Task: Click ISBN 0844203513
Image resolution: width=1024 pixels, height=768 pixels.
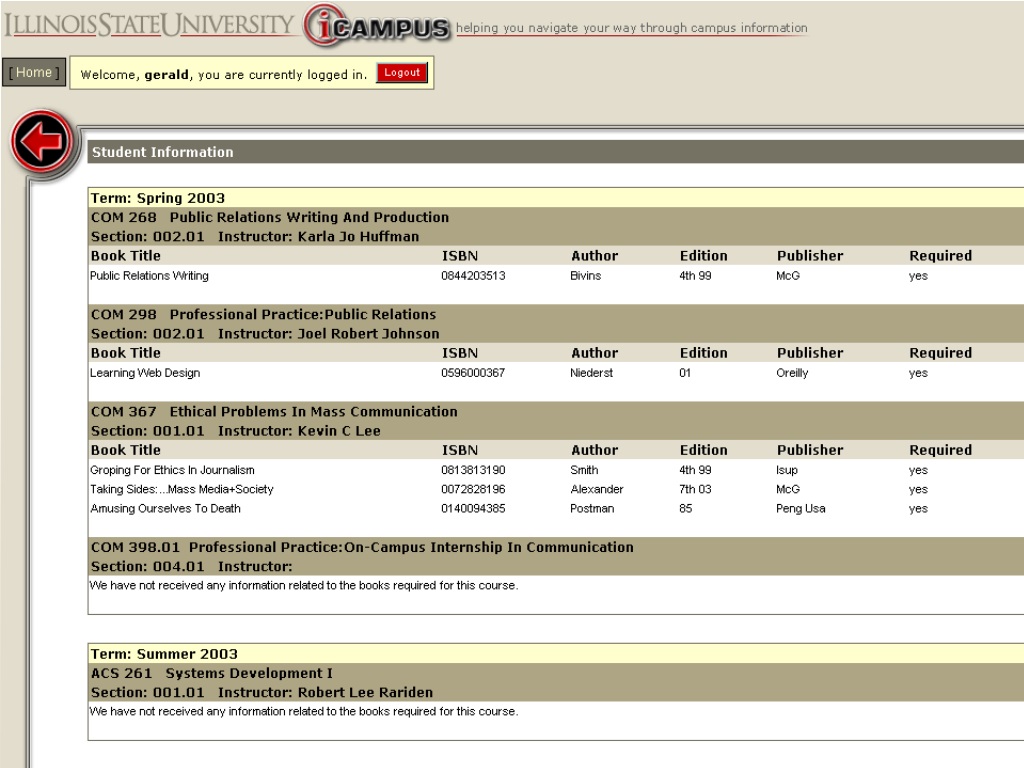Action: coord(473,276)
